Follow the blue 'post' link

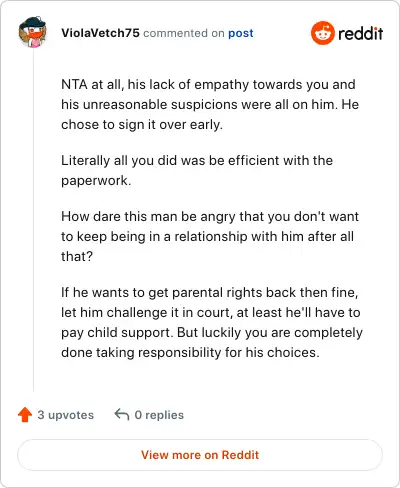click(241, 33)
